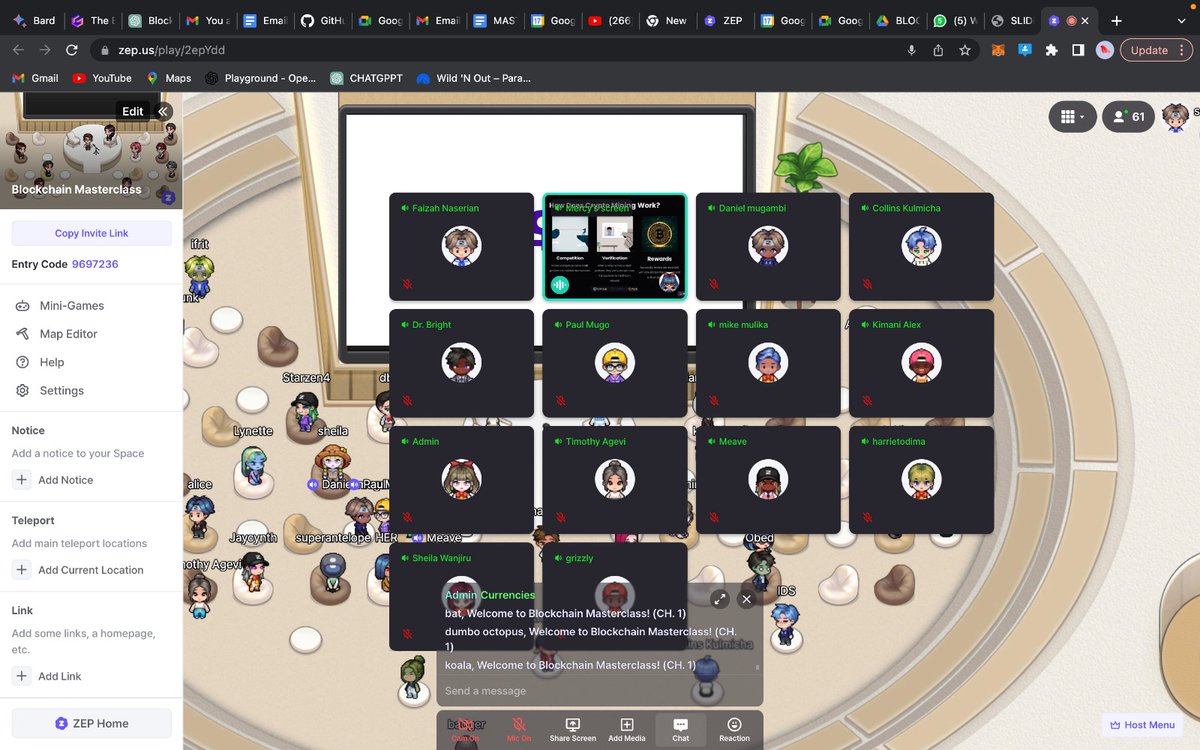Click harrietodima speaker icon
The height and width of the screenshot is (750, 1200).
(x=865, y=441)
